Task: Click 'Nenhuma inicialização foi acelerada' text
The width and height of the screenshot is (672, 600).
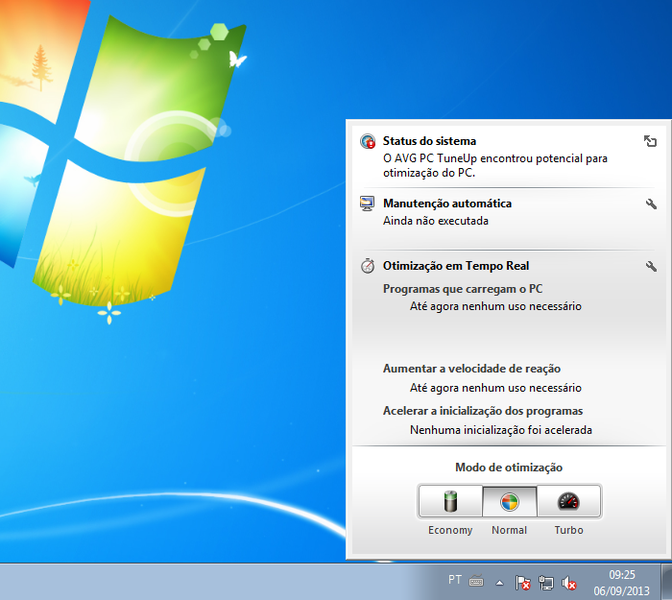Action: coord(501,430)
